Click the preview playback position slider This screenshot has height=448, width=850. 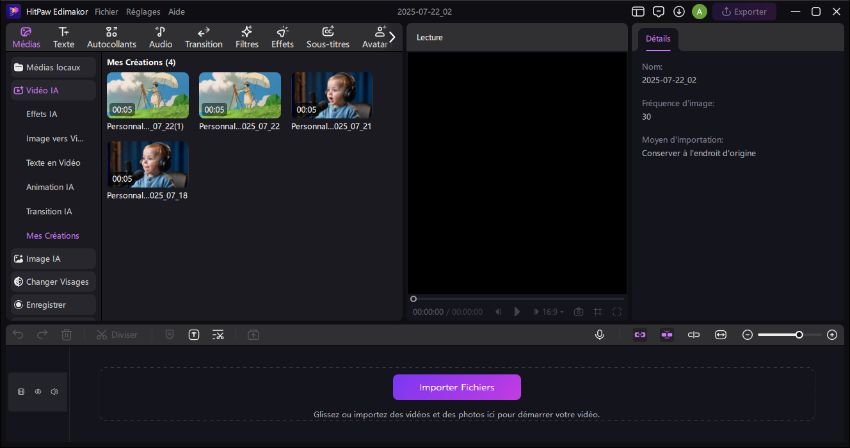(518, 299)
